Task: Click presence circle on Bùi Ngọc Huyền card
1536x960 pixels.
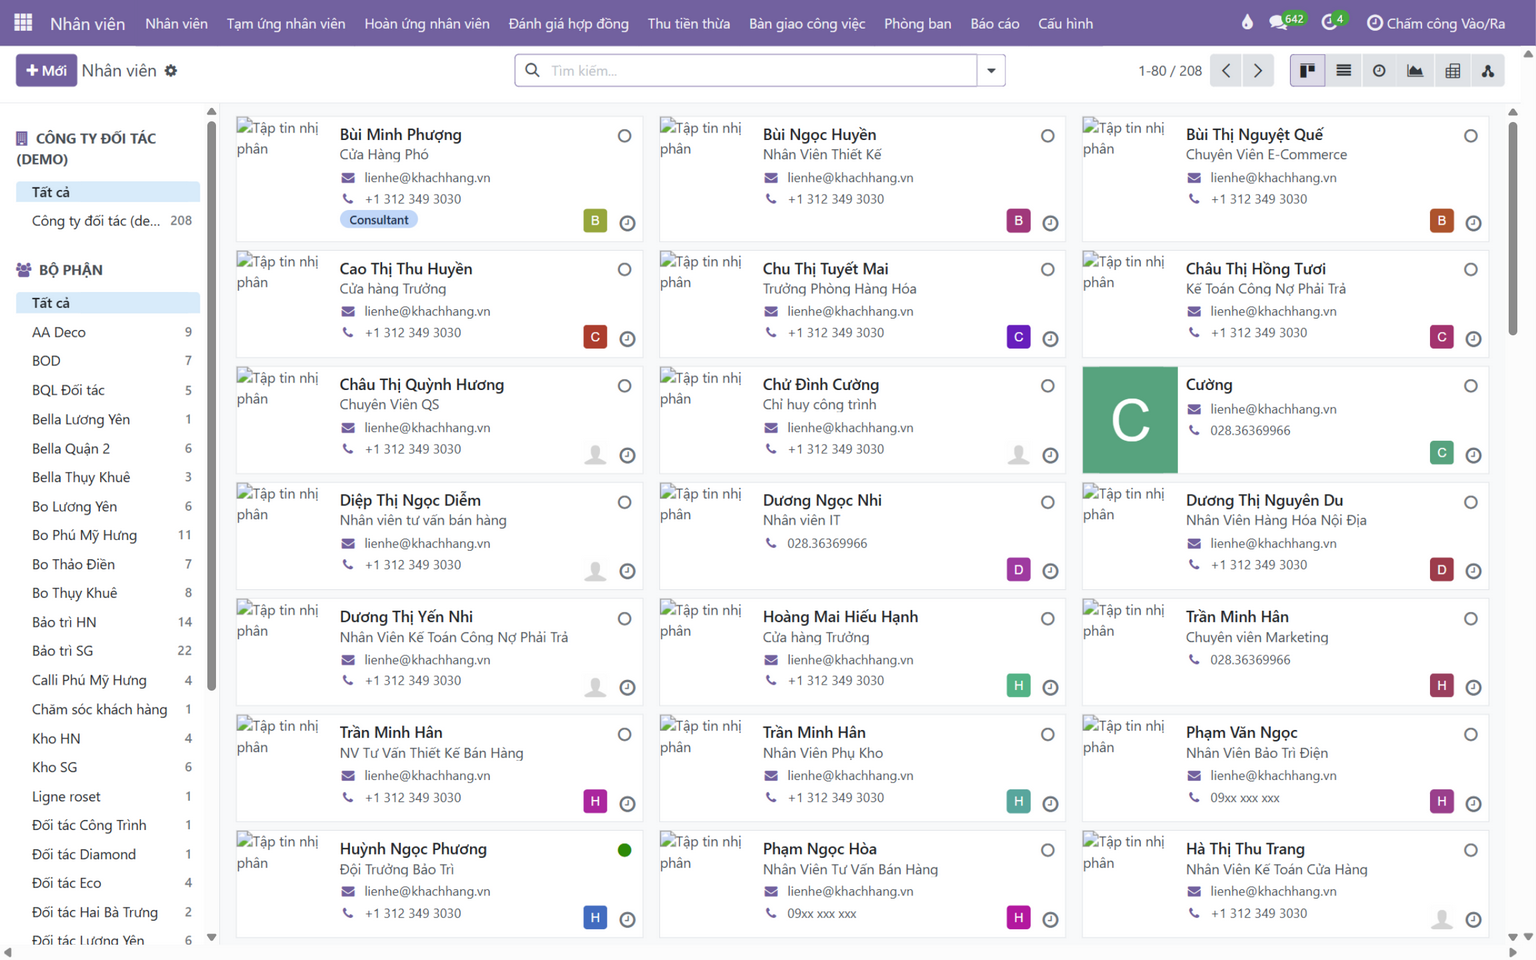Action: 1047,136
